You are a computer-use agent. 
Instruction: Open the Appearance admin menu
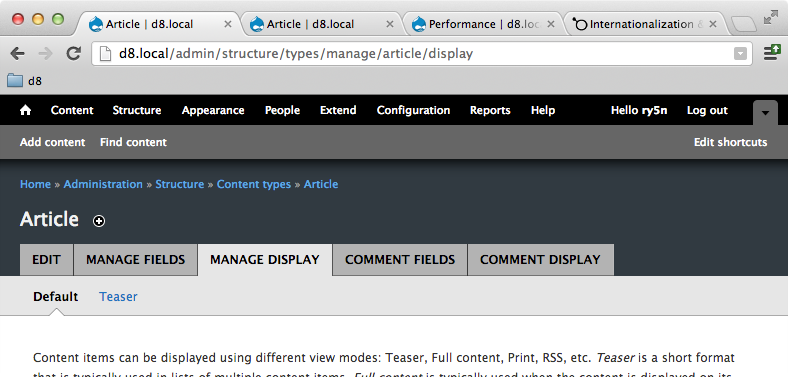tap(213, 110)
